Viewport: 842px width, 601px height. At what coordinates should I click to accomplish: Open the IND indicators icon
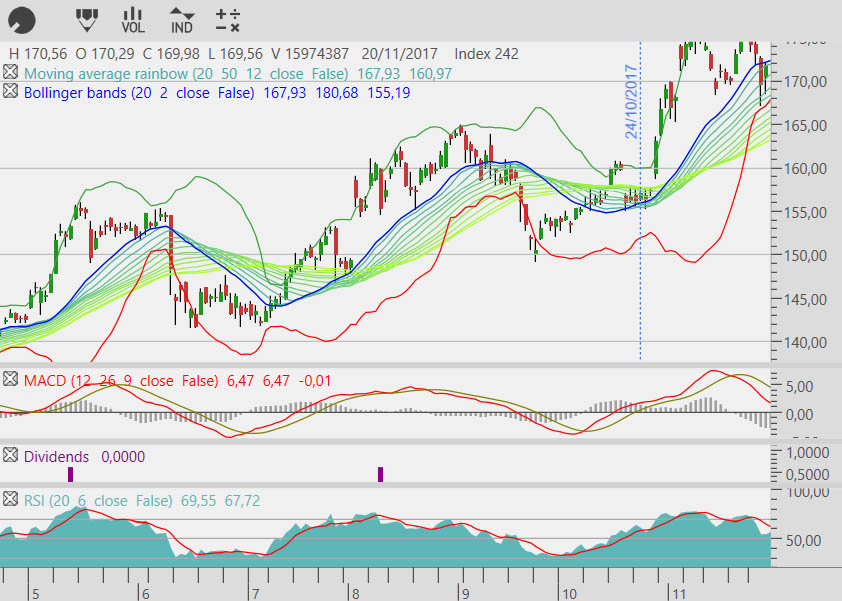(181, 18)
